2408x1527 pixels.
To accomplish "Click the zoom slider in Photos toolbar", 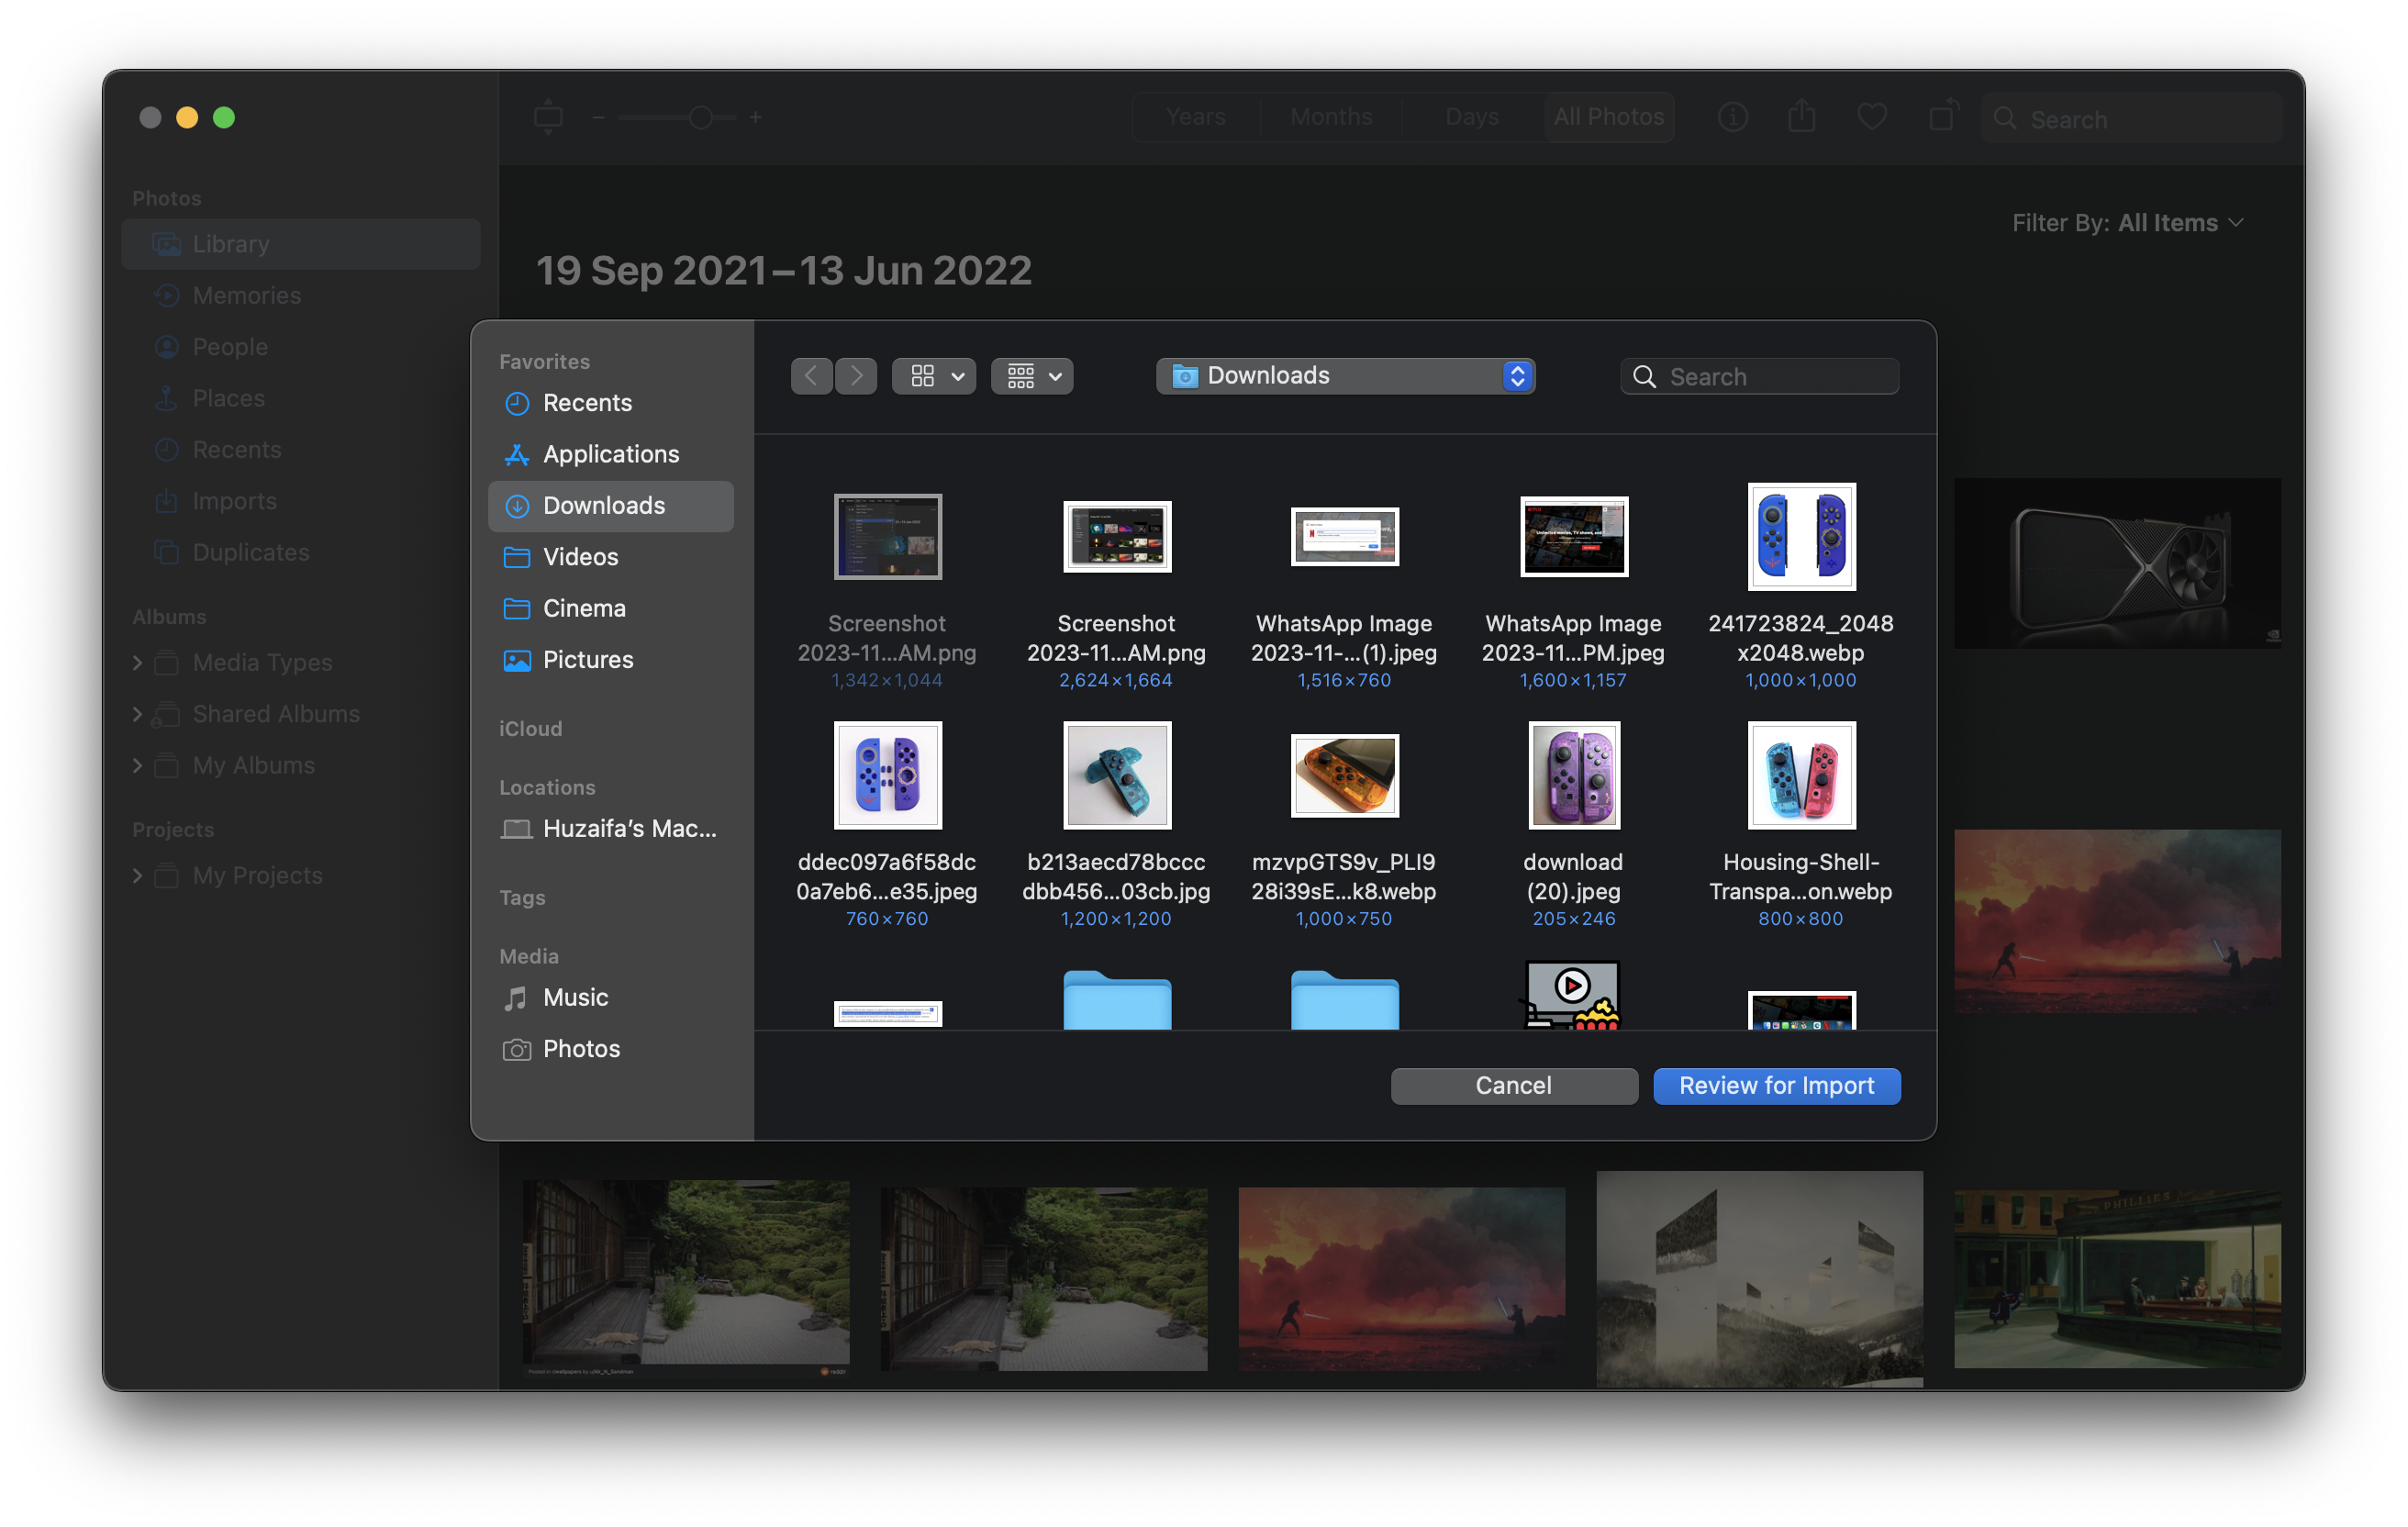I will [x=700, y=118].
